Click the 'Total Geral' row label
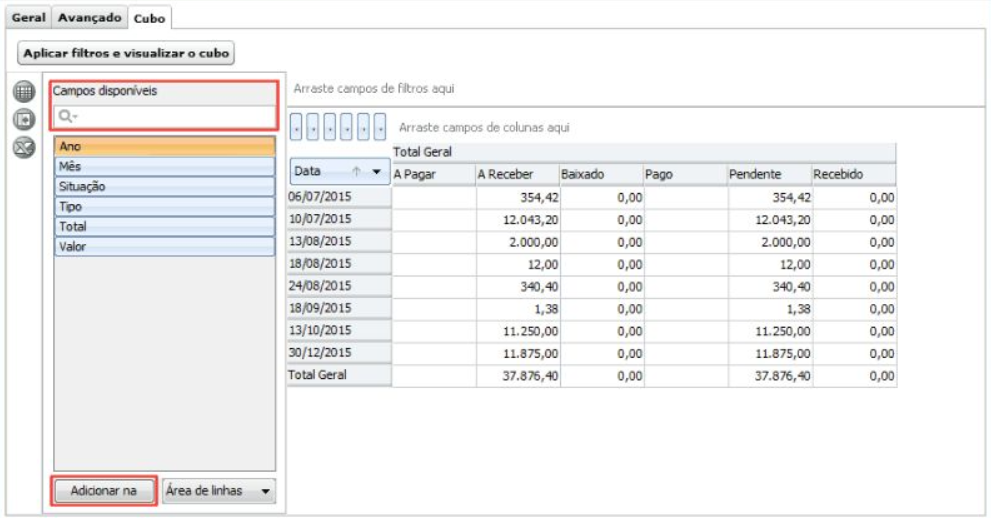 [x=339, y=375]
